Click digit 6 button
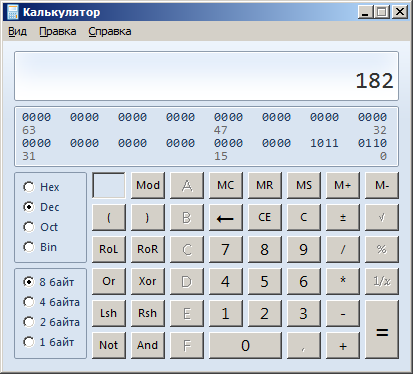The width and height of the screenshot is (413, 374). (304, 281)
